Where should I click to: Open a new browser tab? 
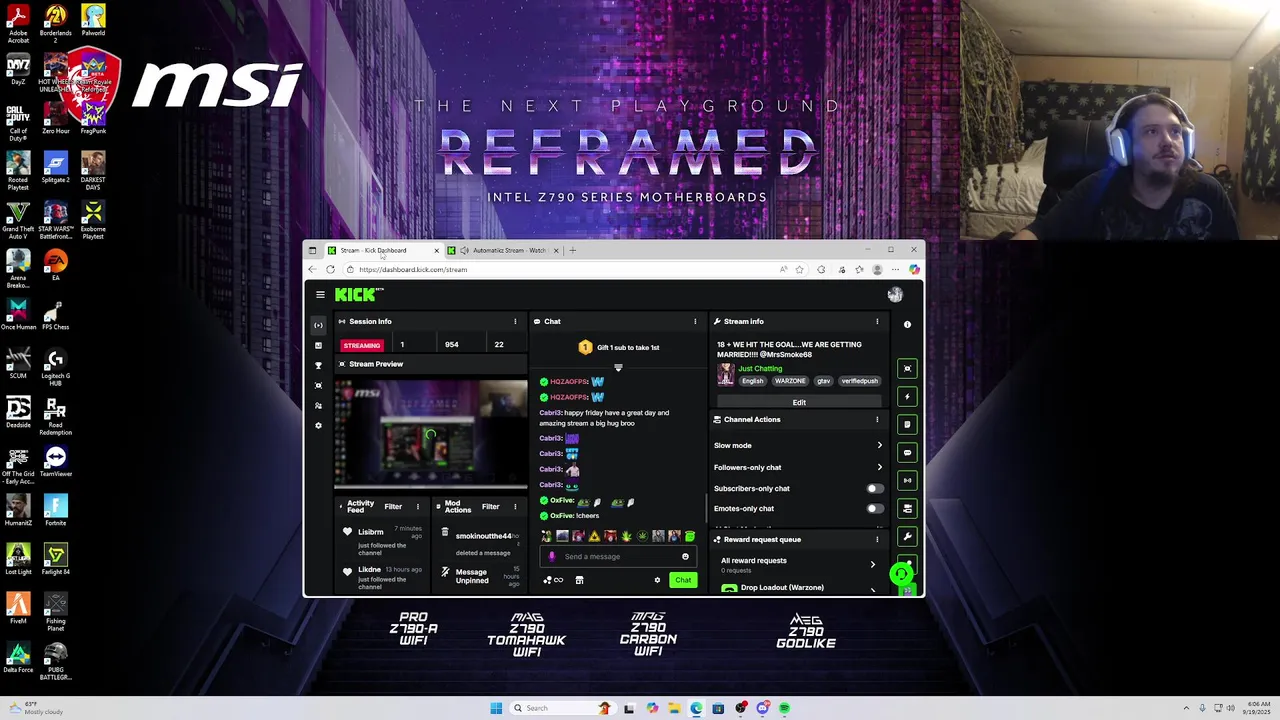(x=572, y=250)
